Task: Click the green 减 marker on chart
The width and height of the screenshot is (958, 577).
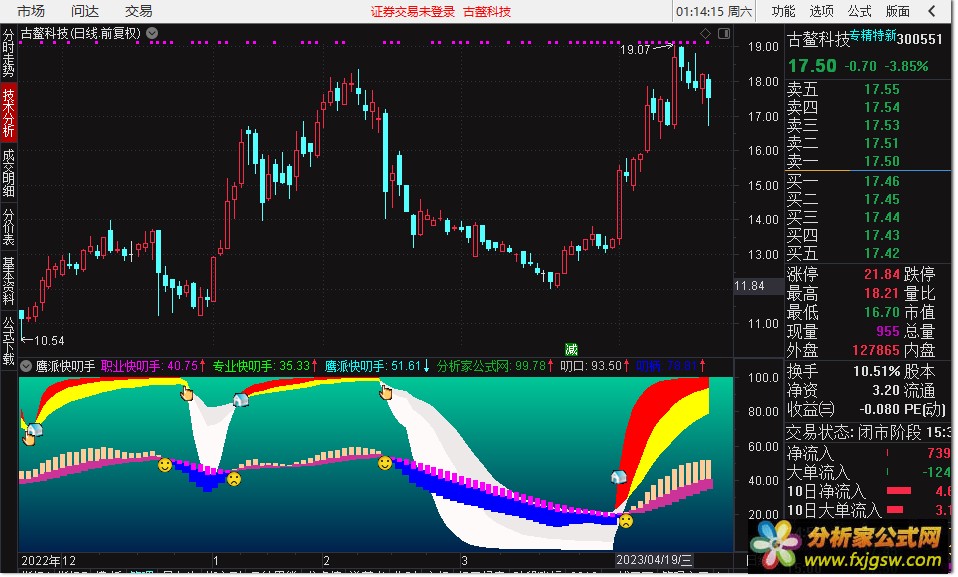Action: [x=571, y=349]
